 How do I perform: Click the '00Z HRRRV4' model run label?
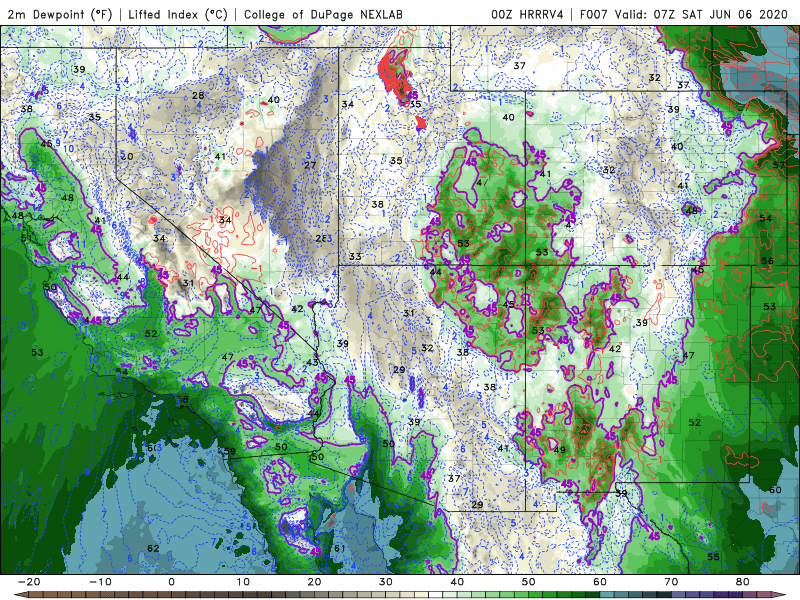[527, 14]
